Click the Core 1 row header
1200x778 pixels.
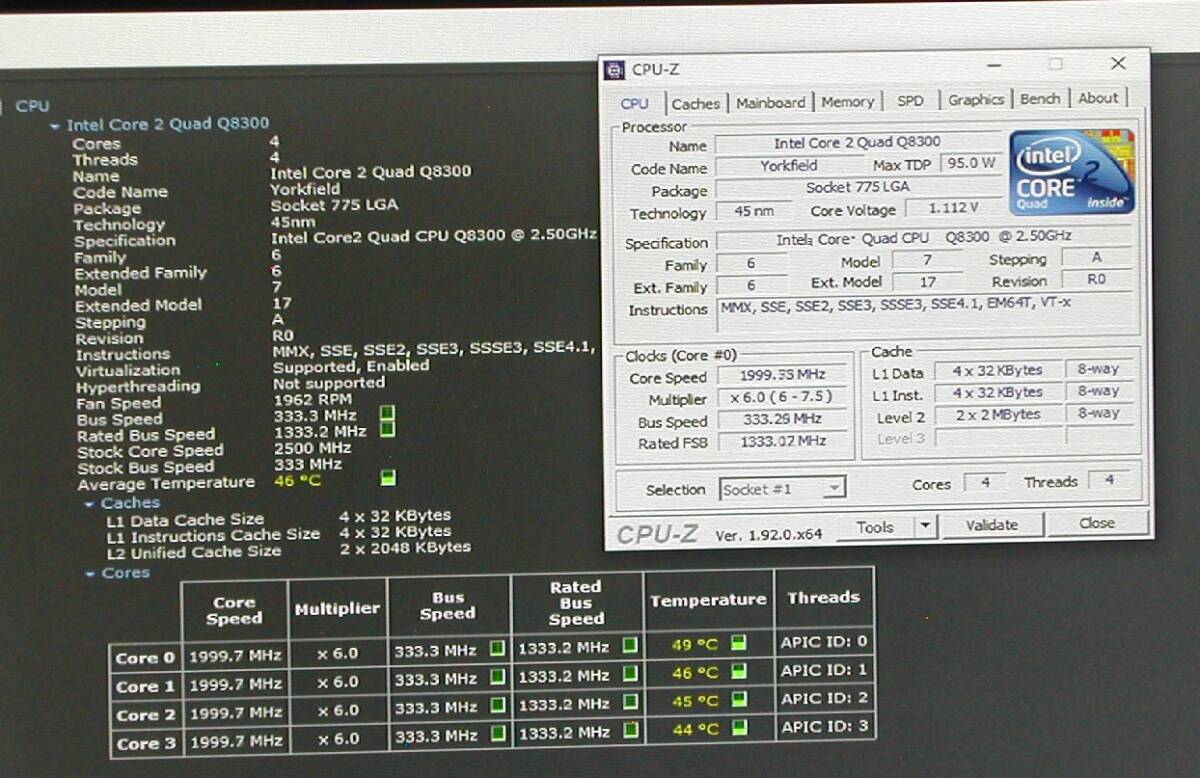pos(145,687)
